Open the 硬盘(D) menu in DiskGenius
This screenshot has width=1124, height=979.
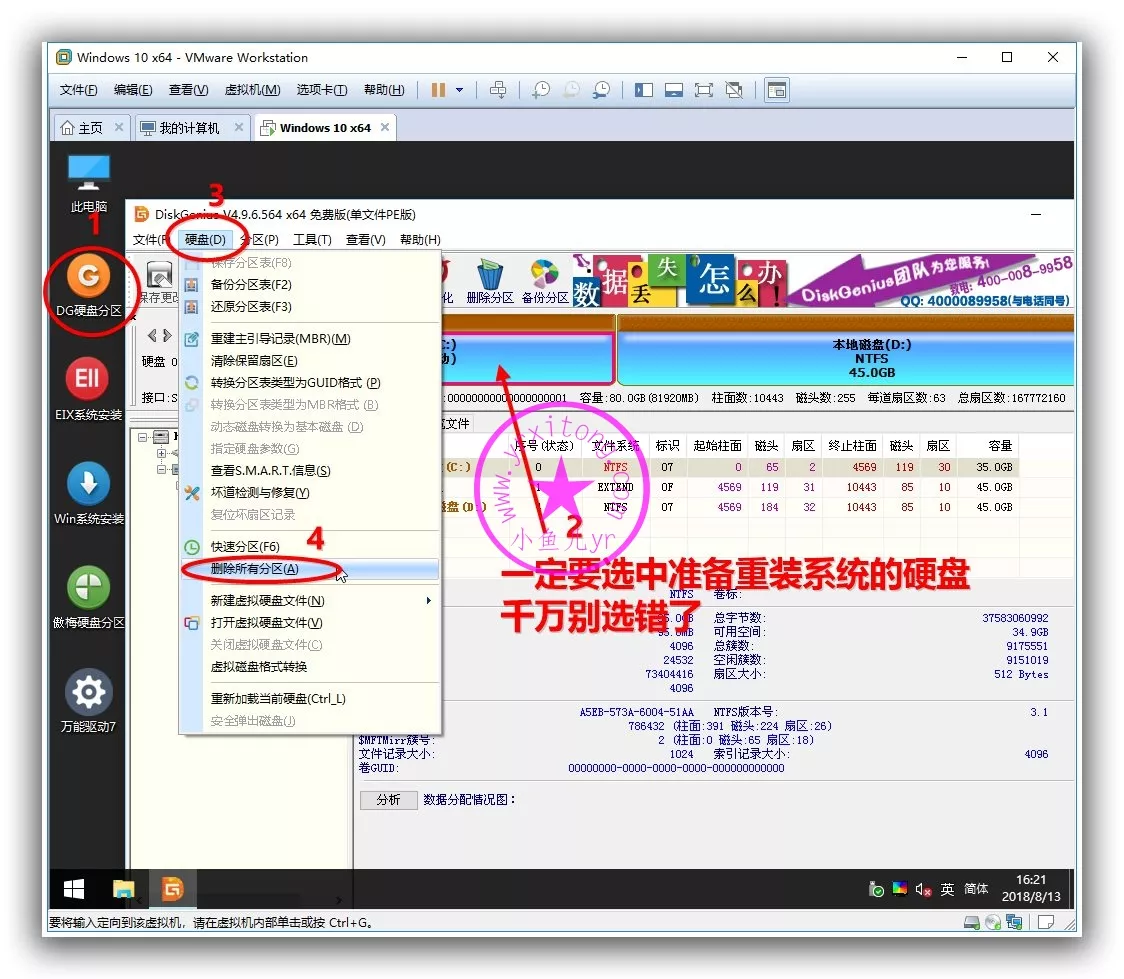coord(205,239)
